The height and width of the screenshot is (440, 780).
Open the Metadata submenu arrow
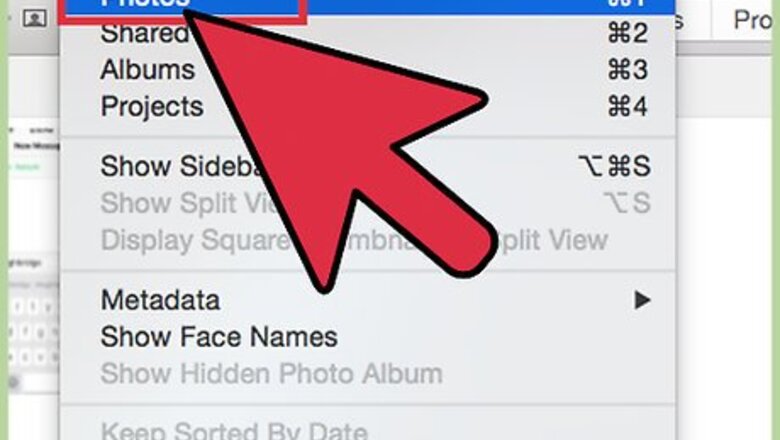pos(642,300)
